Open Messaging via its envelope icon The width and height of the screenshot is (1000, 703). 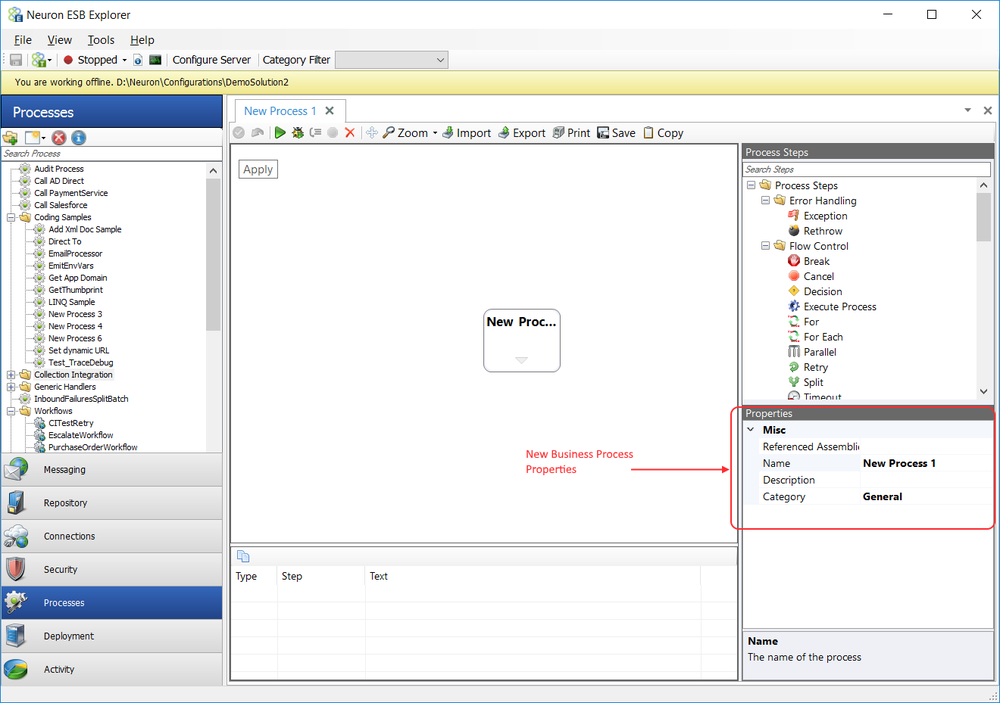coord(16,470)
